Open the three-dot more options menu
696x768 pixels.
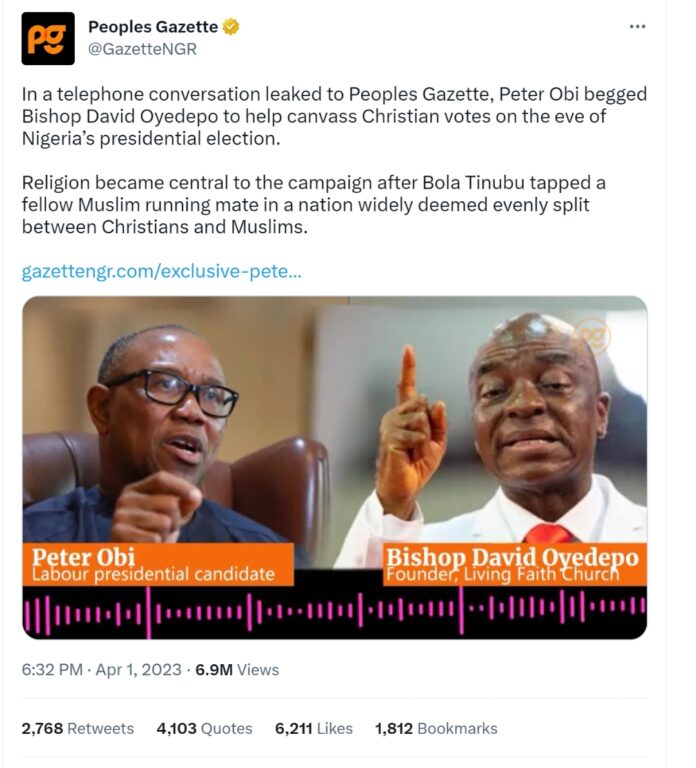(637, 26)
